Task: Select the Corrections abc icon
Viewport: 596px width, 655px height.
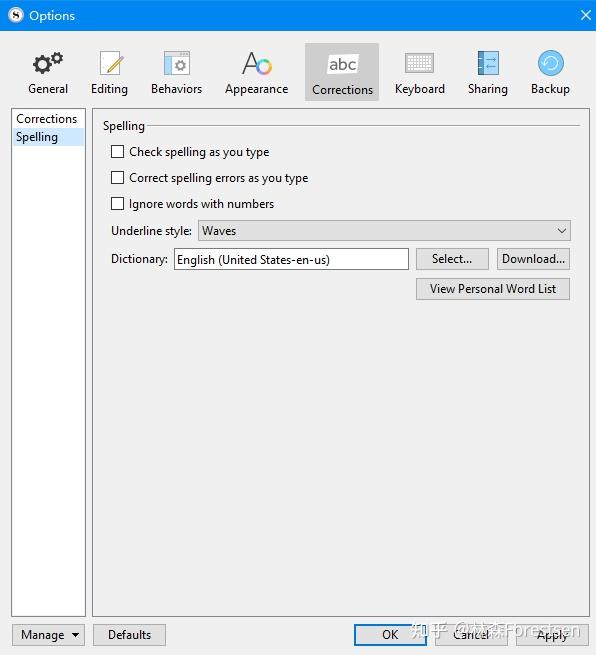Action: click(342, 64)
